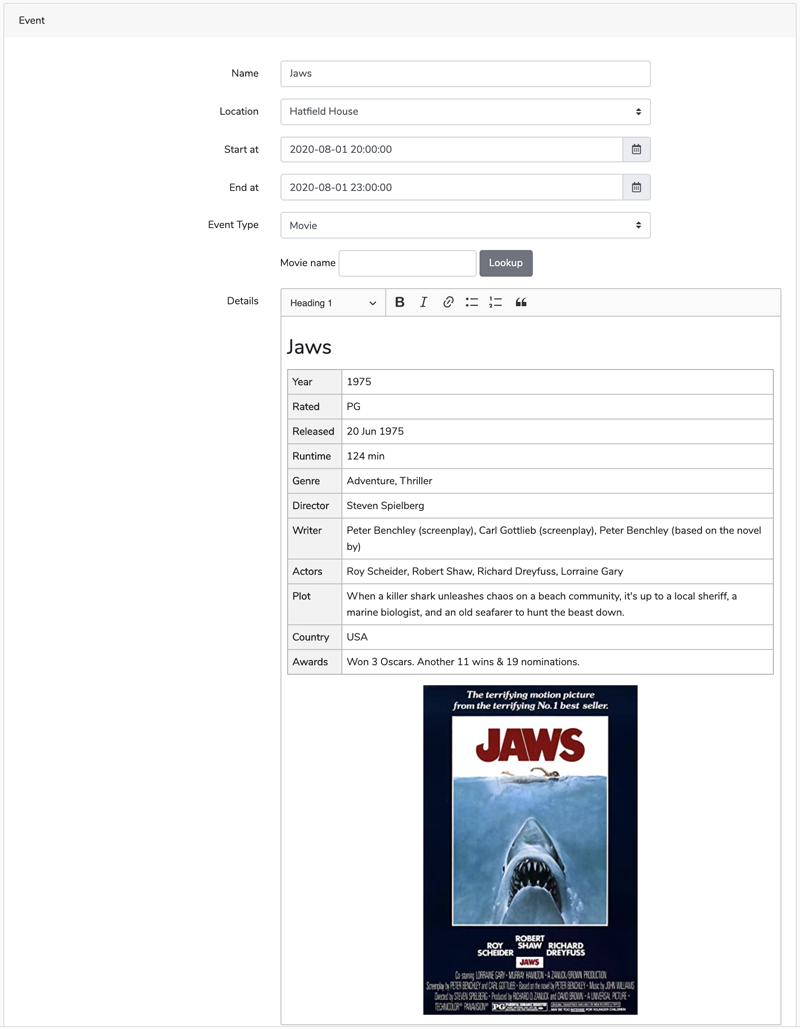The image size is (800, 1030).
Task: Click the Year value 1975
Action: (x=359, y=382)
